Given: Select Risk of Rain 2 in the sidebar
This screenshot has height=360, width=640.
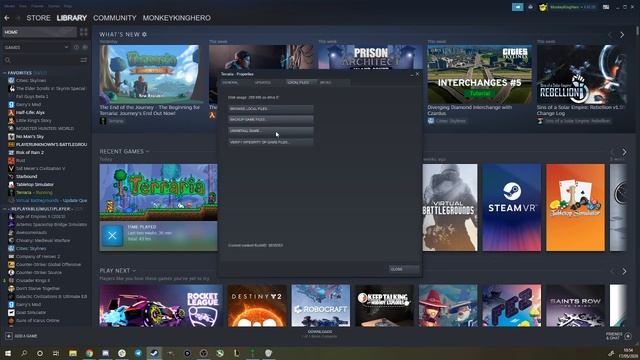Looking at the screenshot, I should [30, 152].
